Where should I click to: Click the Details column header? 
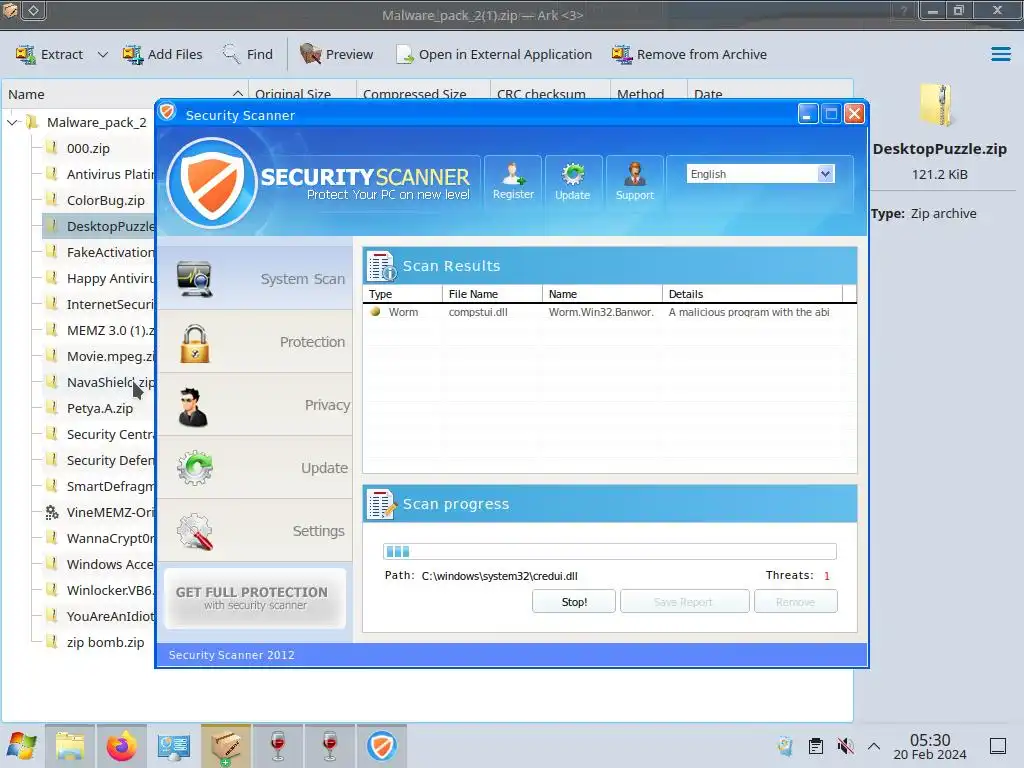(x=752, y=294)
